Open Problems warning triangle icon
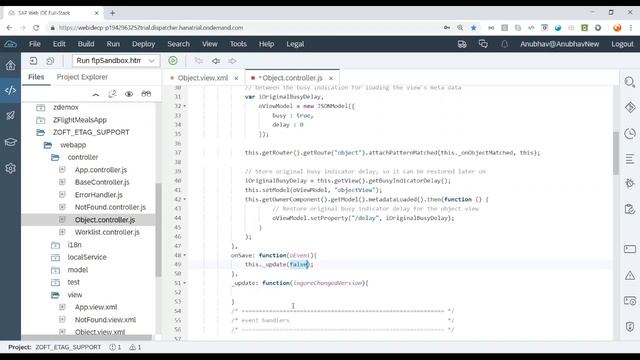 coord(630,276)
